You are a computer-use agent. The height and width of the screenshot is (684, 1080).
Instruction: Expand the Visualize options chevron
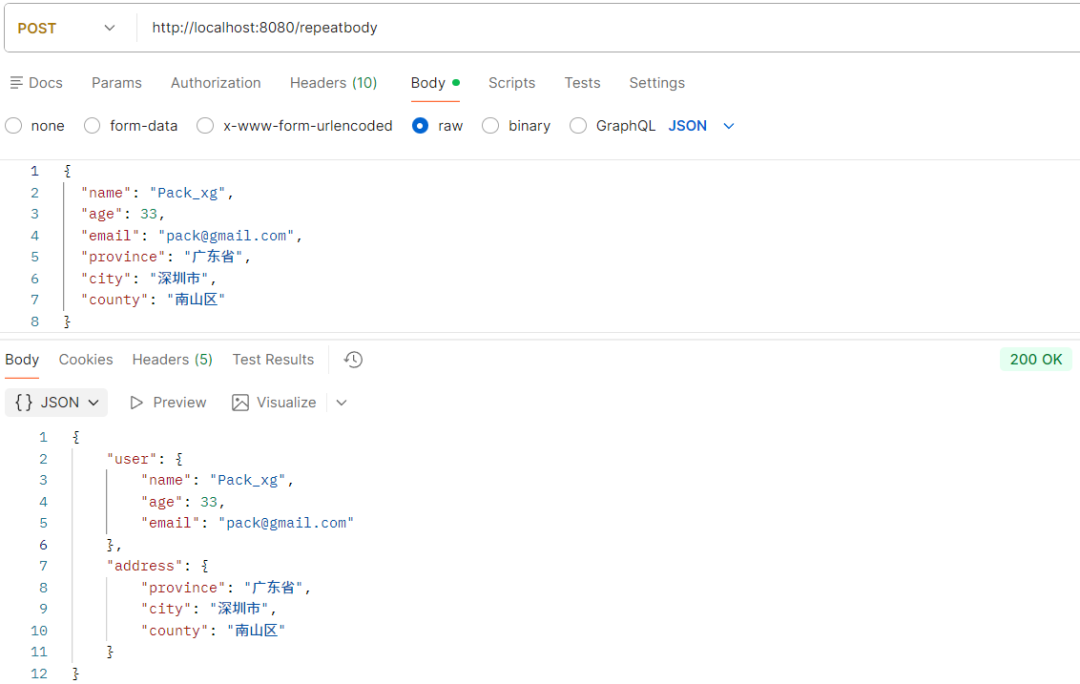(342, 402)
